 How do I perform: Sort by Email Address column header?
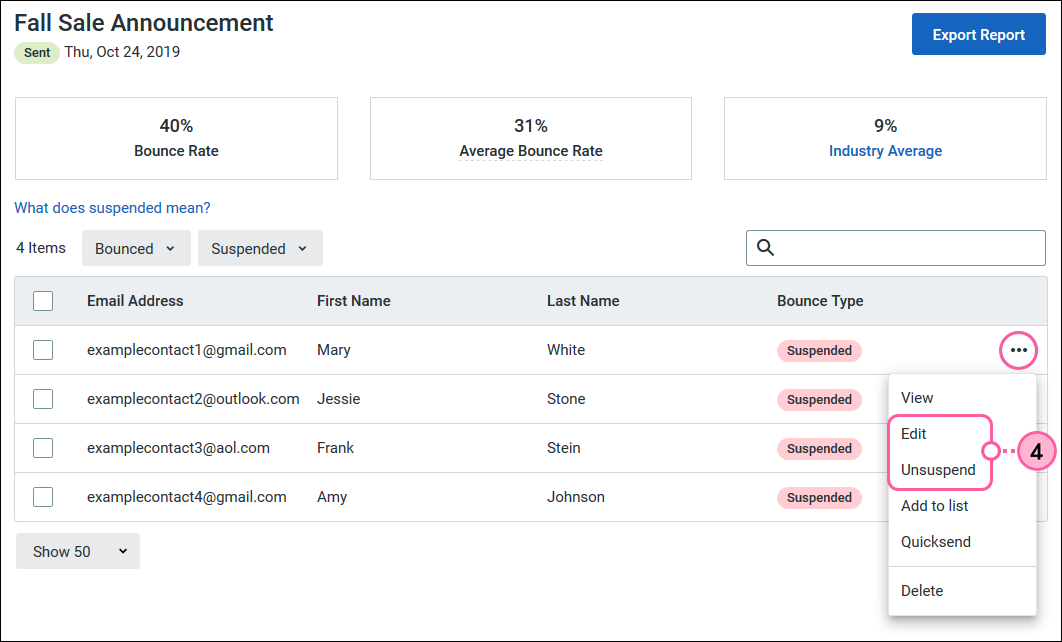pyautogui.click(x=135, y=301)
